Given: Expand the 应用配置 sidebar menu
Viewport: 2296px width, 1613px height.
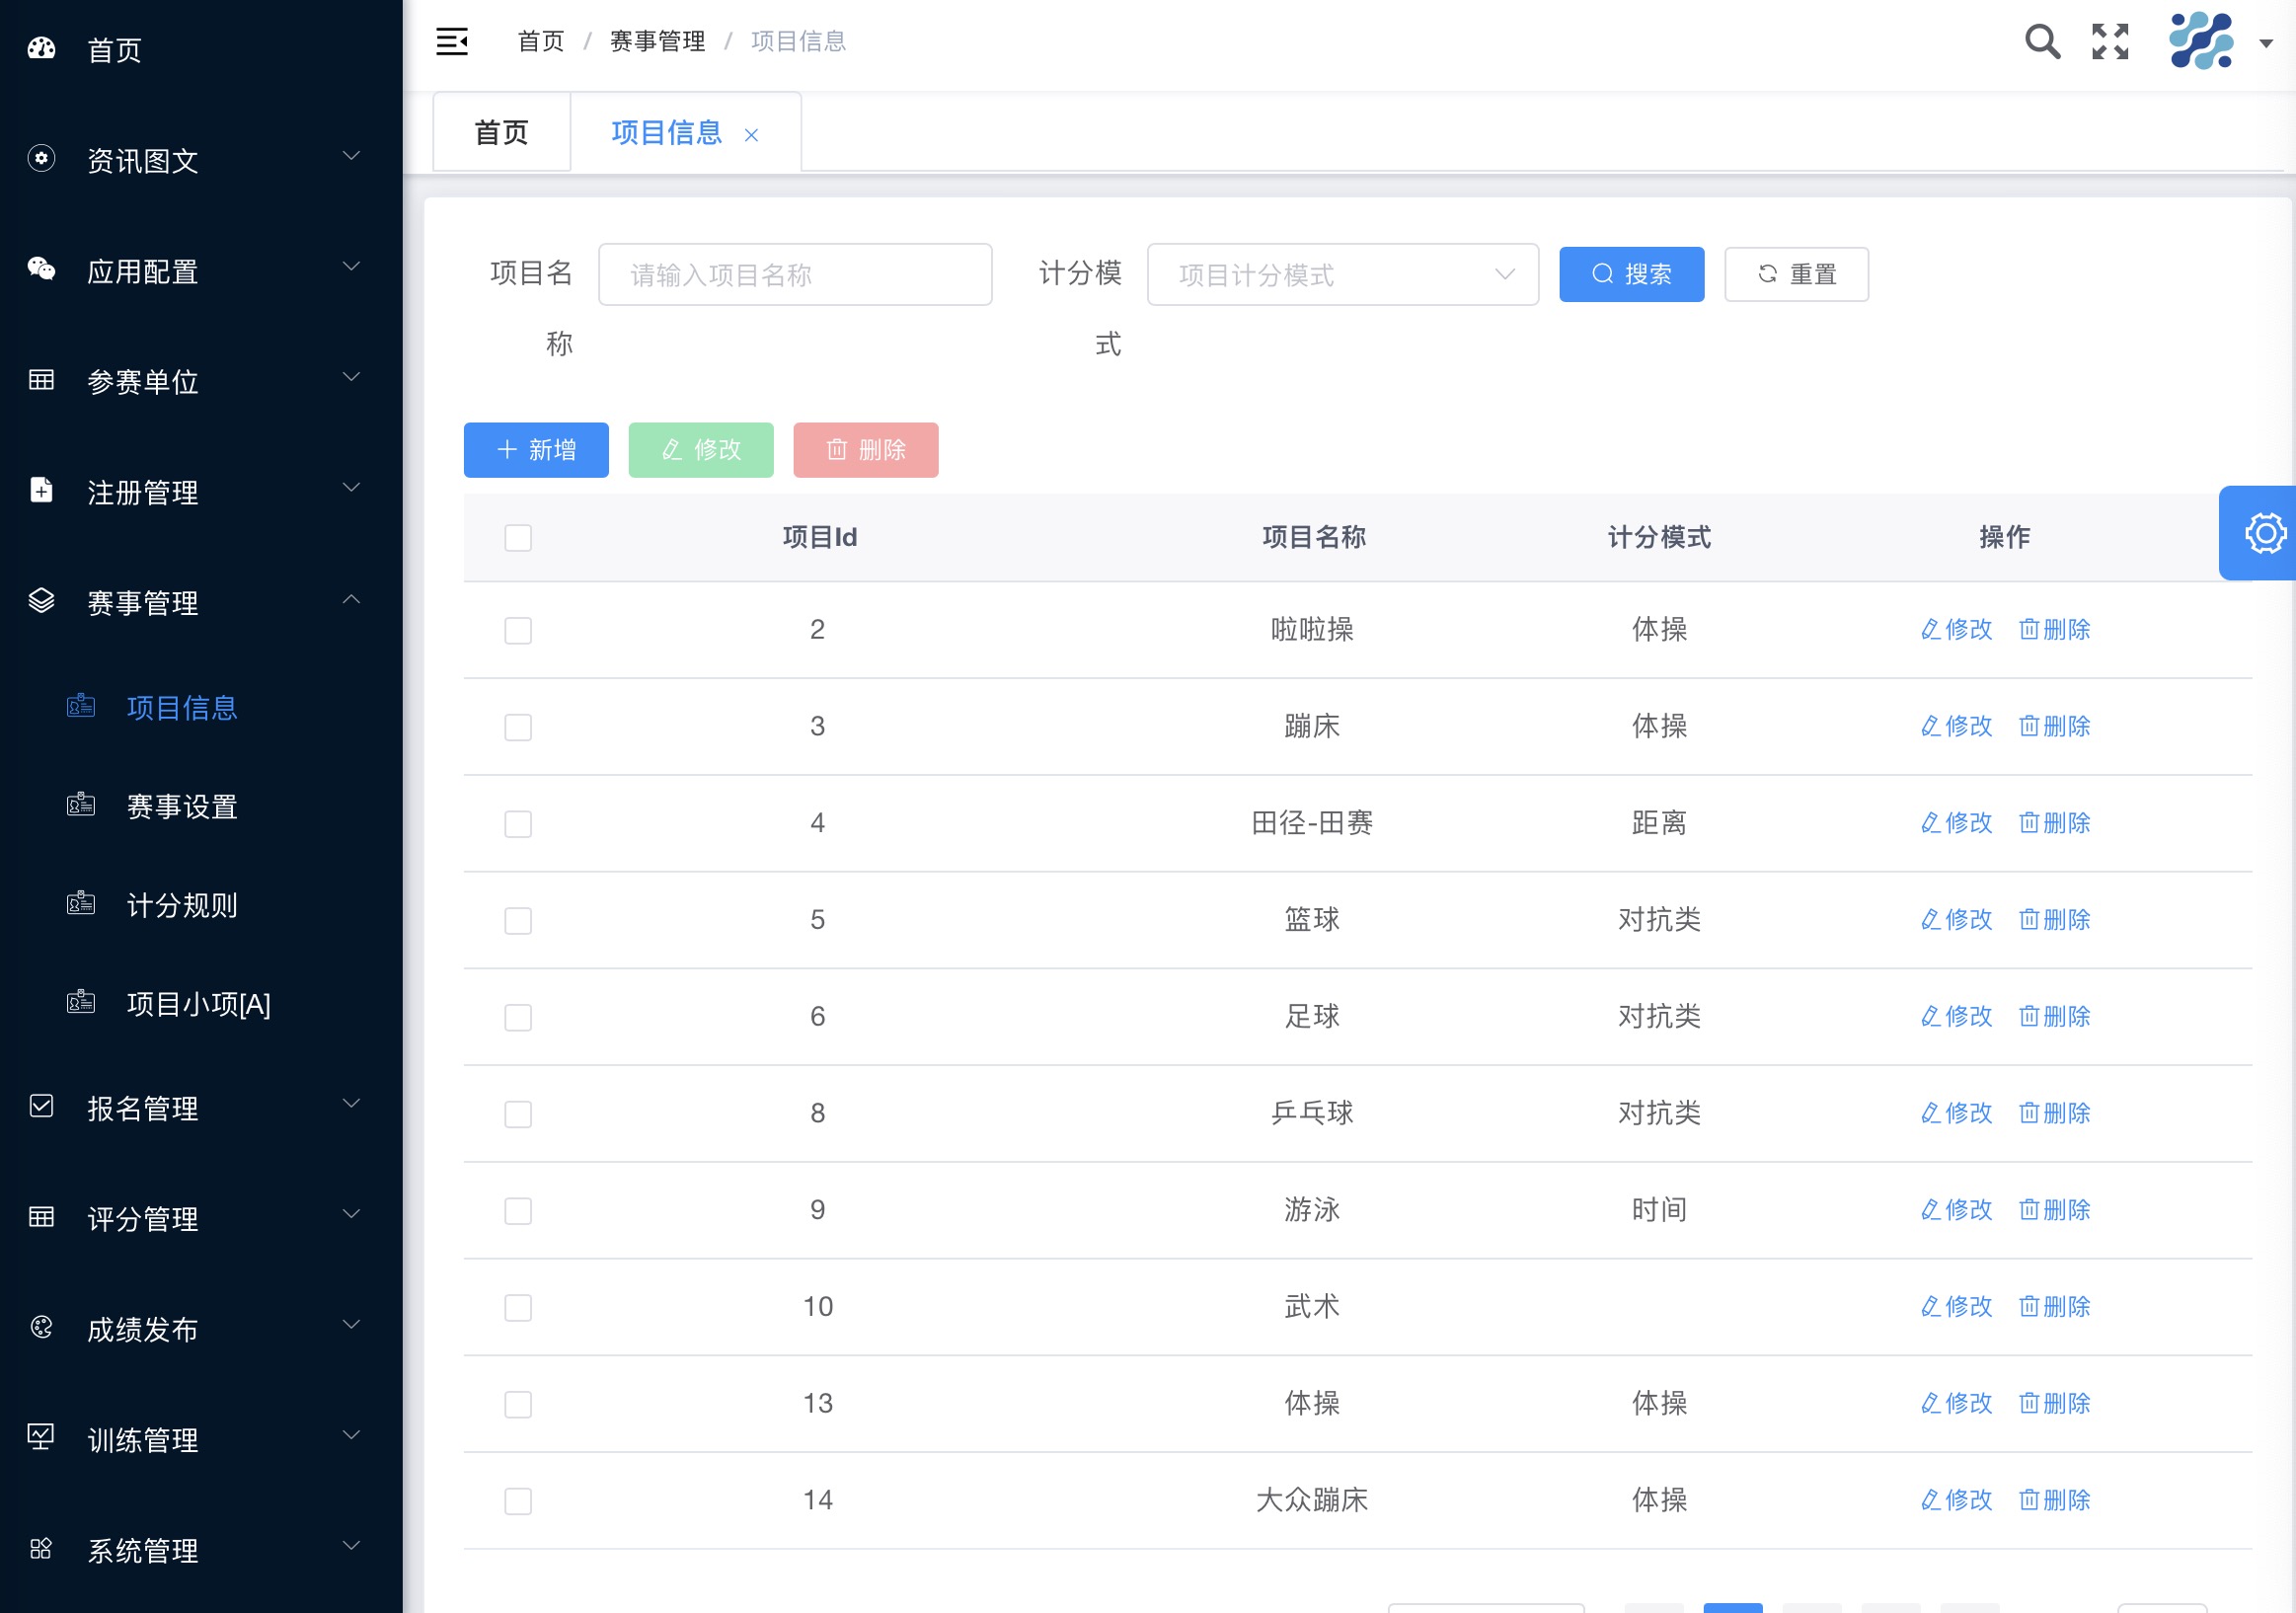Looking at the screenshot, I should (200, 270).
